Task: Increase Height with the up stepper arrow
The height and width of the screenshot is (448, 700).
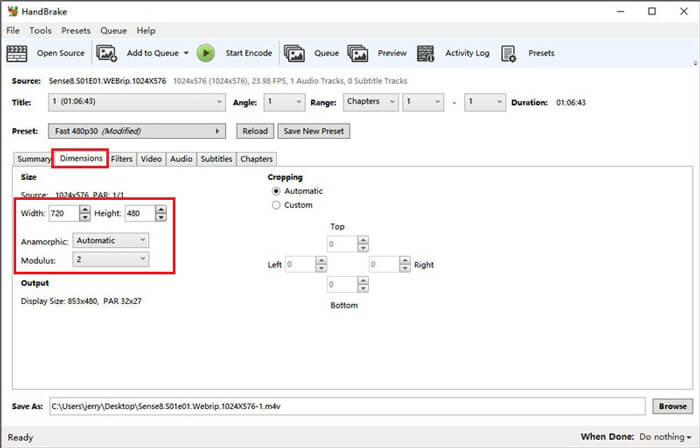Action: [161, 209]
